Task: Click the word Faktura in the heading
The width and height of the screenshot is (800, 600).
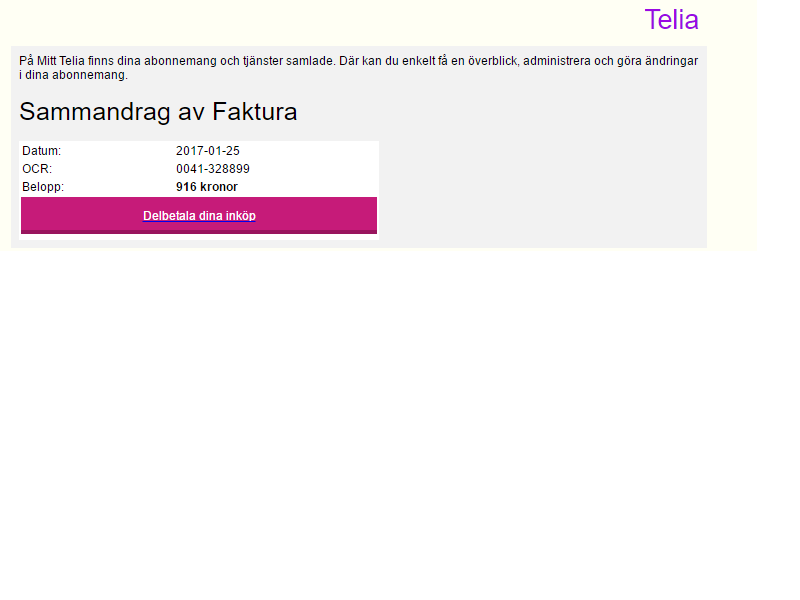Action: [255, 112]
